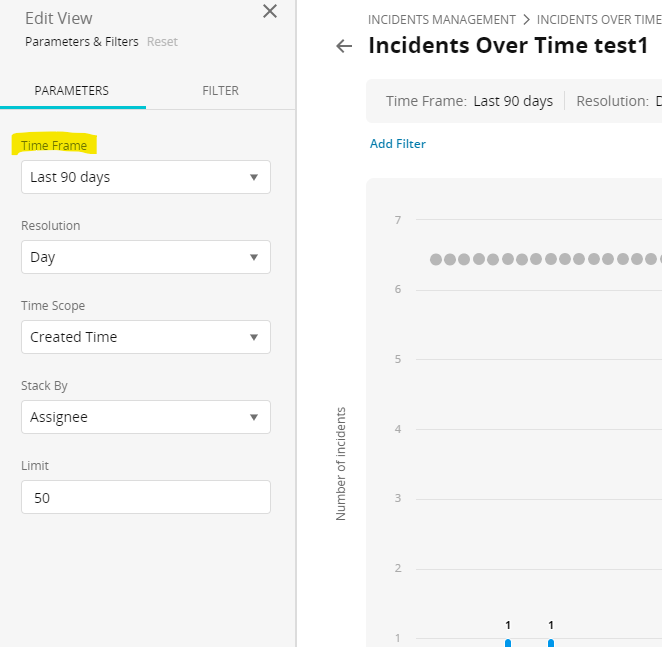Select the Parameters tab

(x=72, y=90)
